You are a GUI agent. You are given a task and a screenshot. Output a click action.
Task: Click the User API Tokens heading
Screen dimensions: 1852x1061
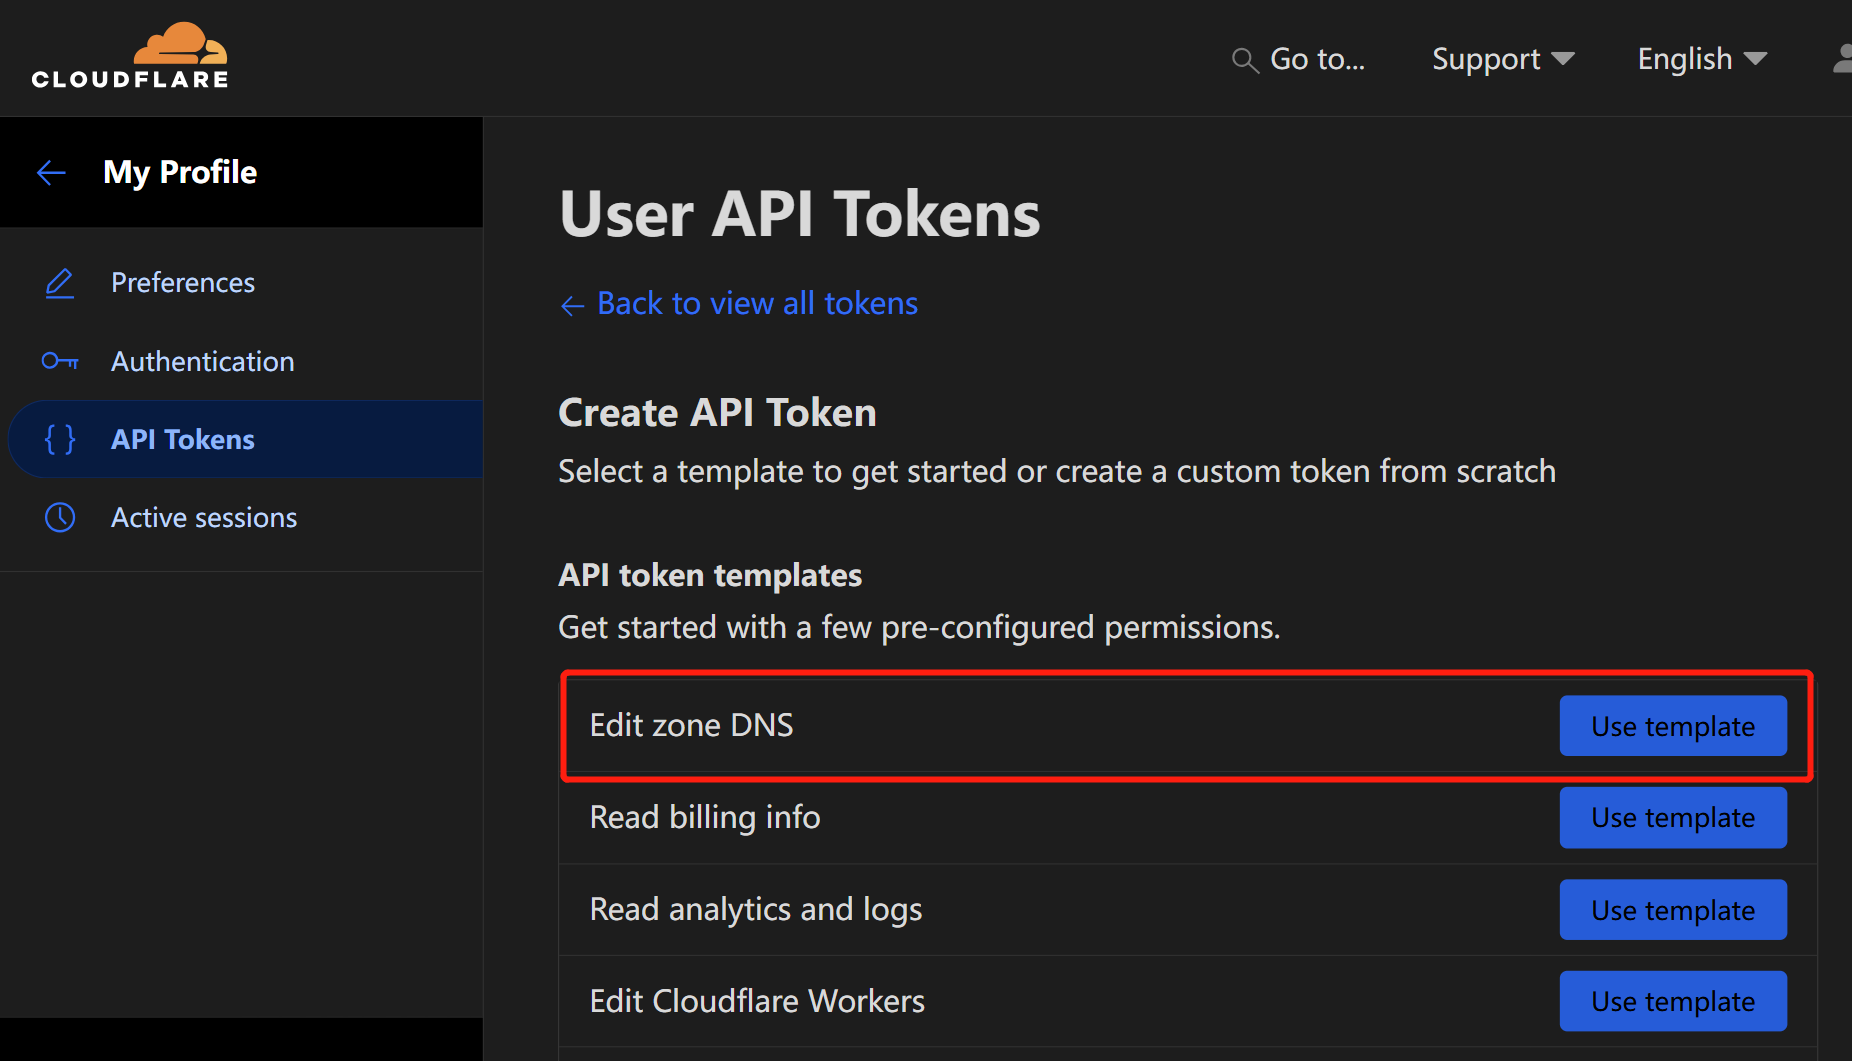pos(800,214)
